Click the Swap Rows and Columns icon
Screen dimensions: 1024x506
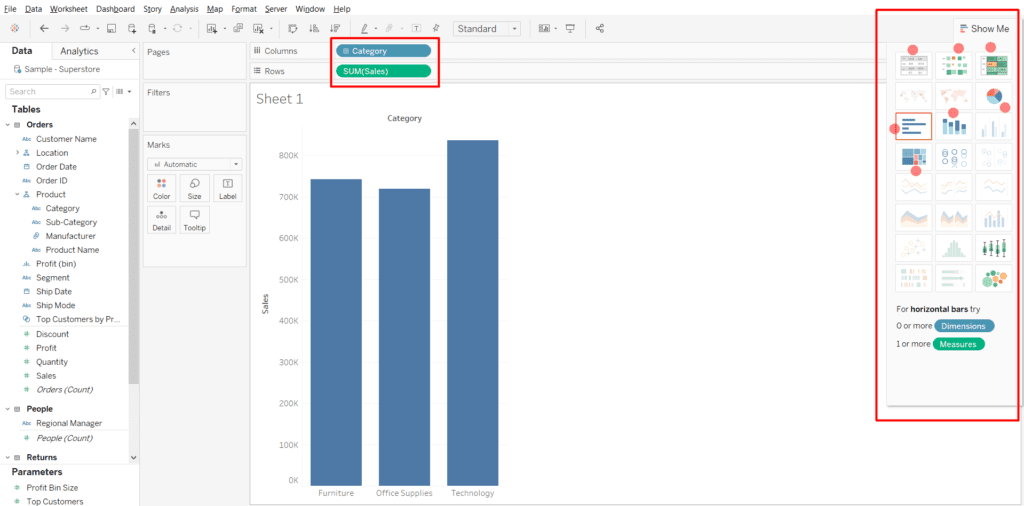click(x=293, y=29)
